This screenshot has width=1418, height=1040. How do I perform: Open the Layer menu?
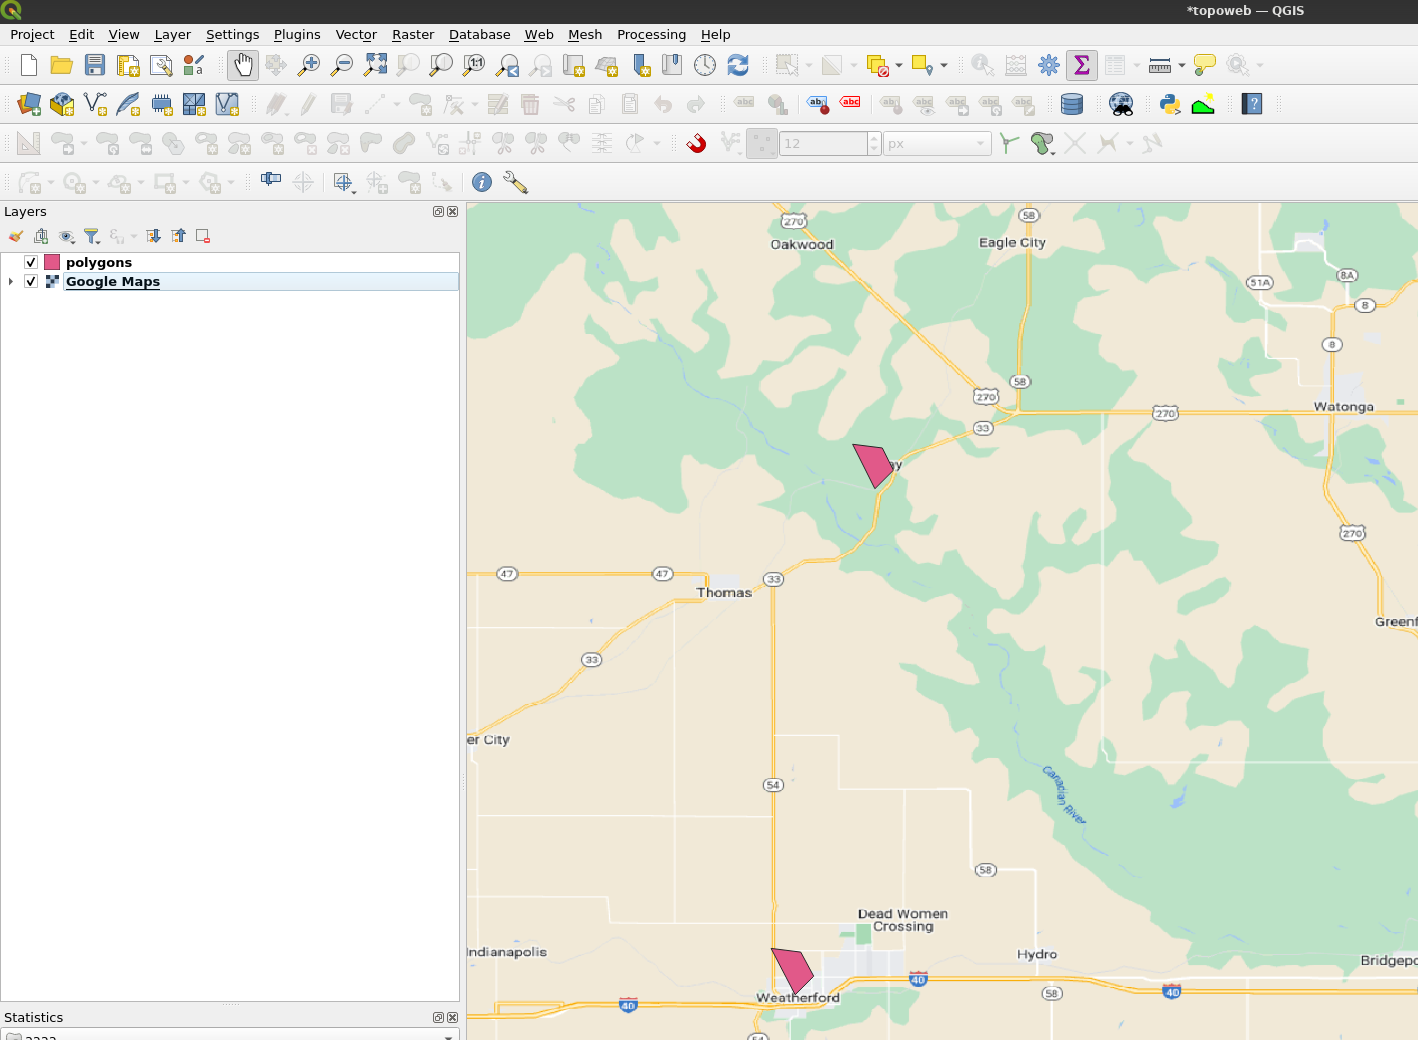tap(172, 34)
